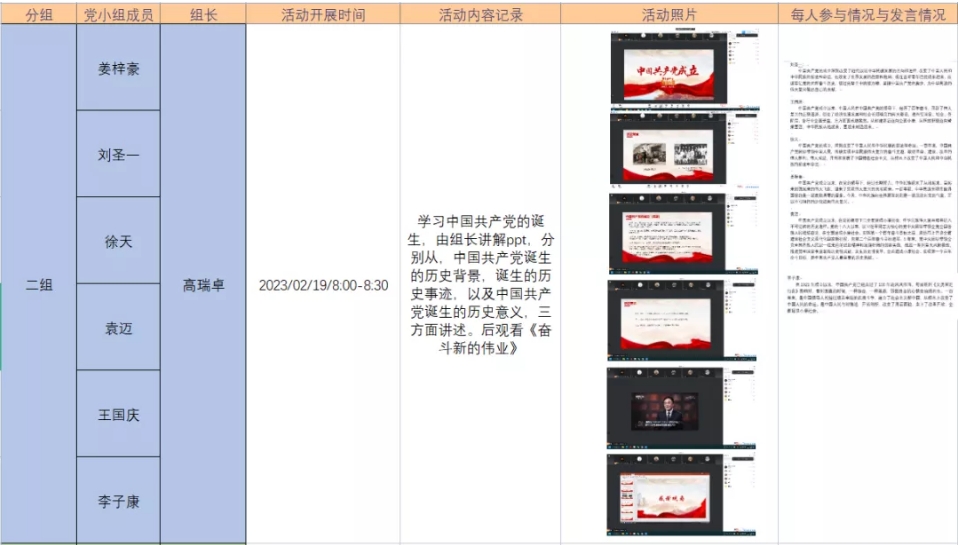Click the 组长 column header
The height and width of the screenshot is (545, 958).
pyautogui.click(x=203, y=15)
